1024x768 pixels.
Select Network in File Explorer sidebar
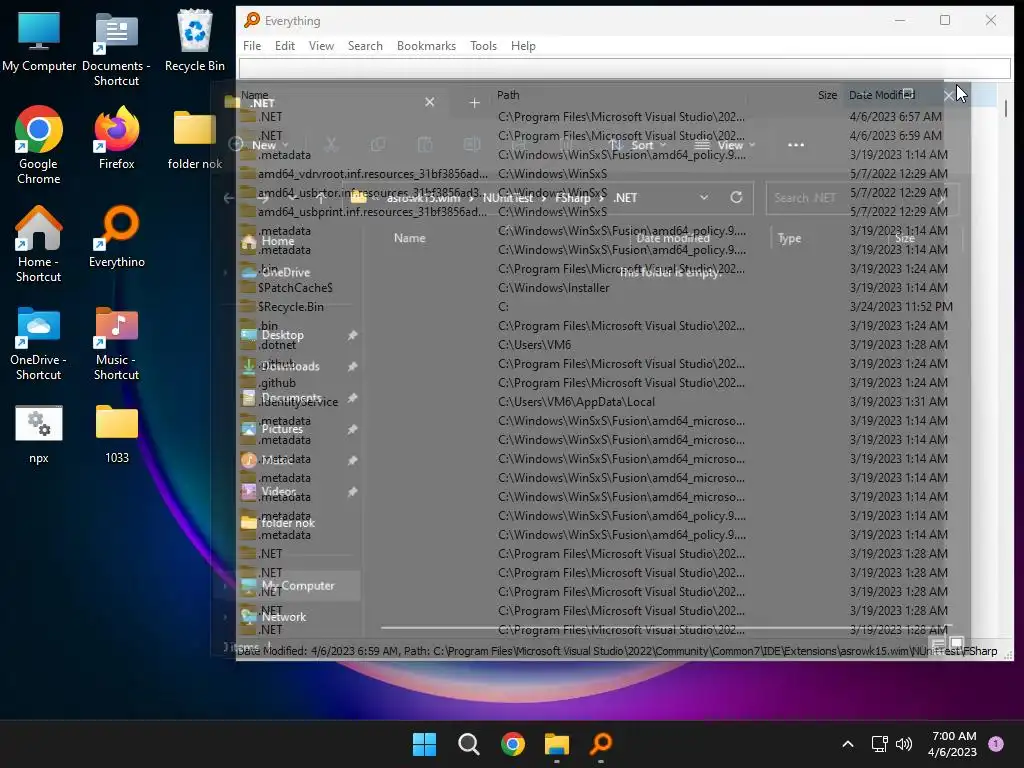pos(283,616)
